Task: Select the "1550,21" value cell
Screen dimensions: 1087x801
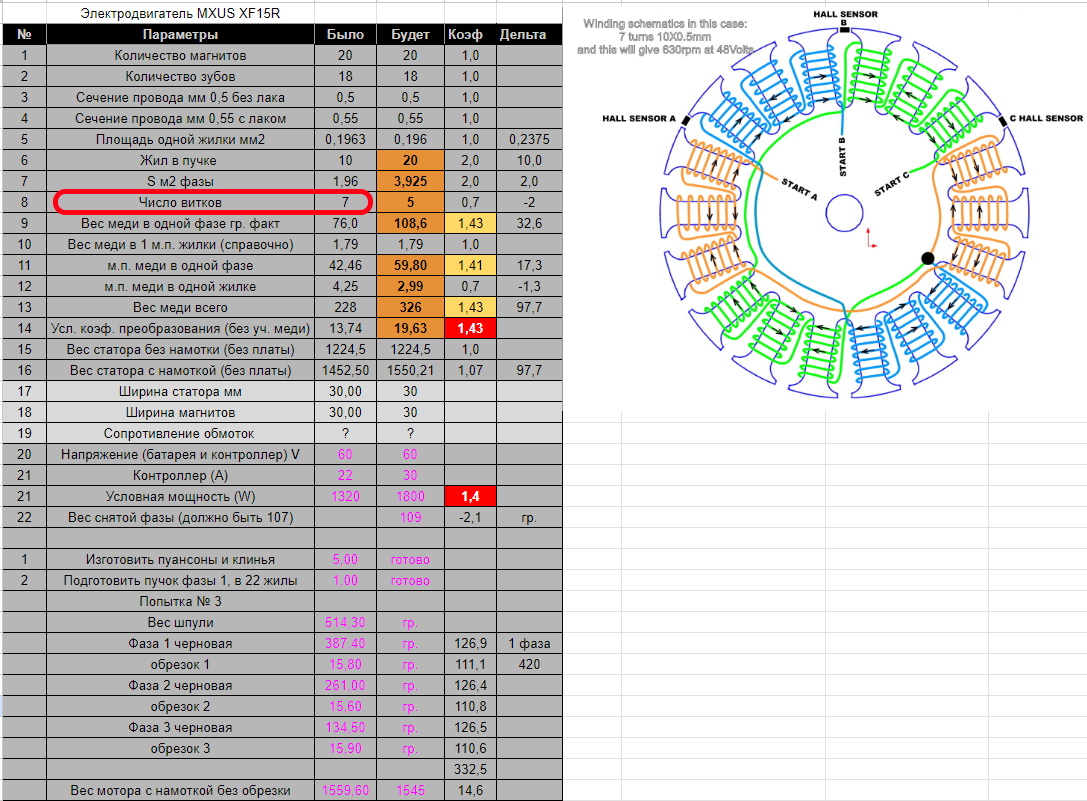Action: (x=410, y=370)
